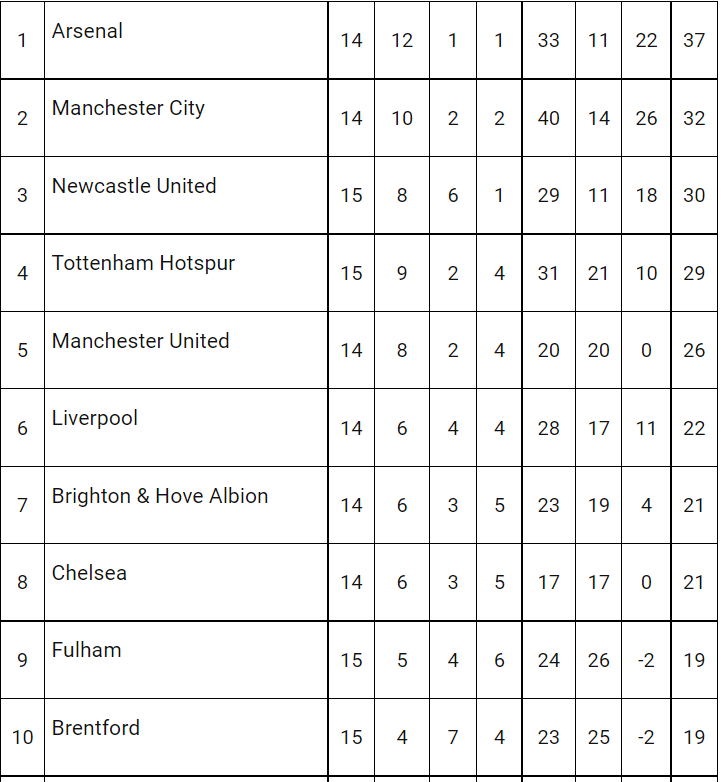Select Manchester United's points value 26

tap(694, 350)
